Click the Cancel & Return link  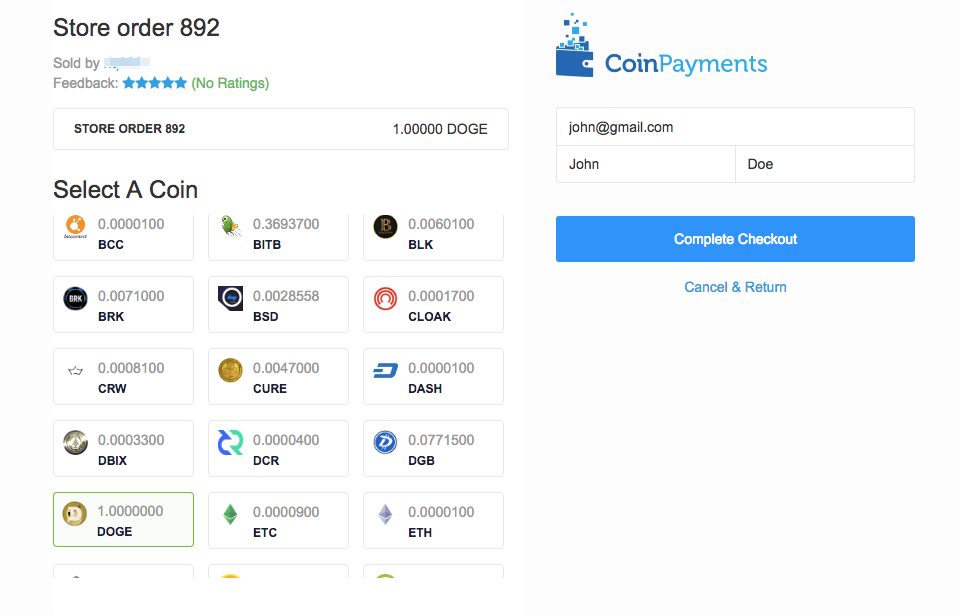pyautogui.click(x=735, y=287)
